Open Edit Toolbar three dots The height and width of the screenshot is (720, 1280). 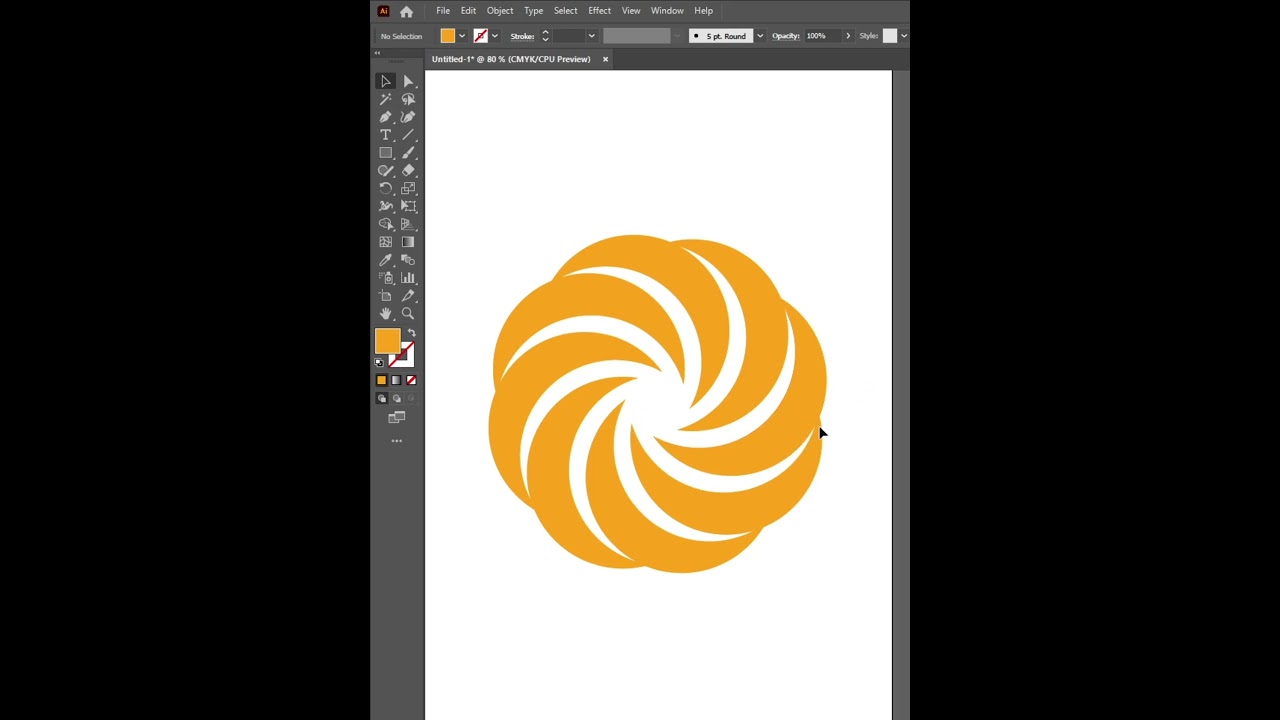[397, 441]
